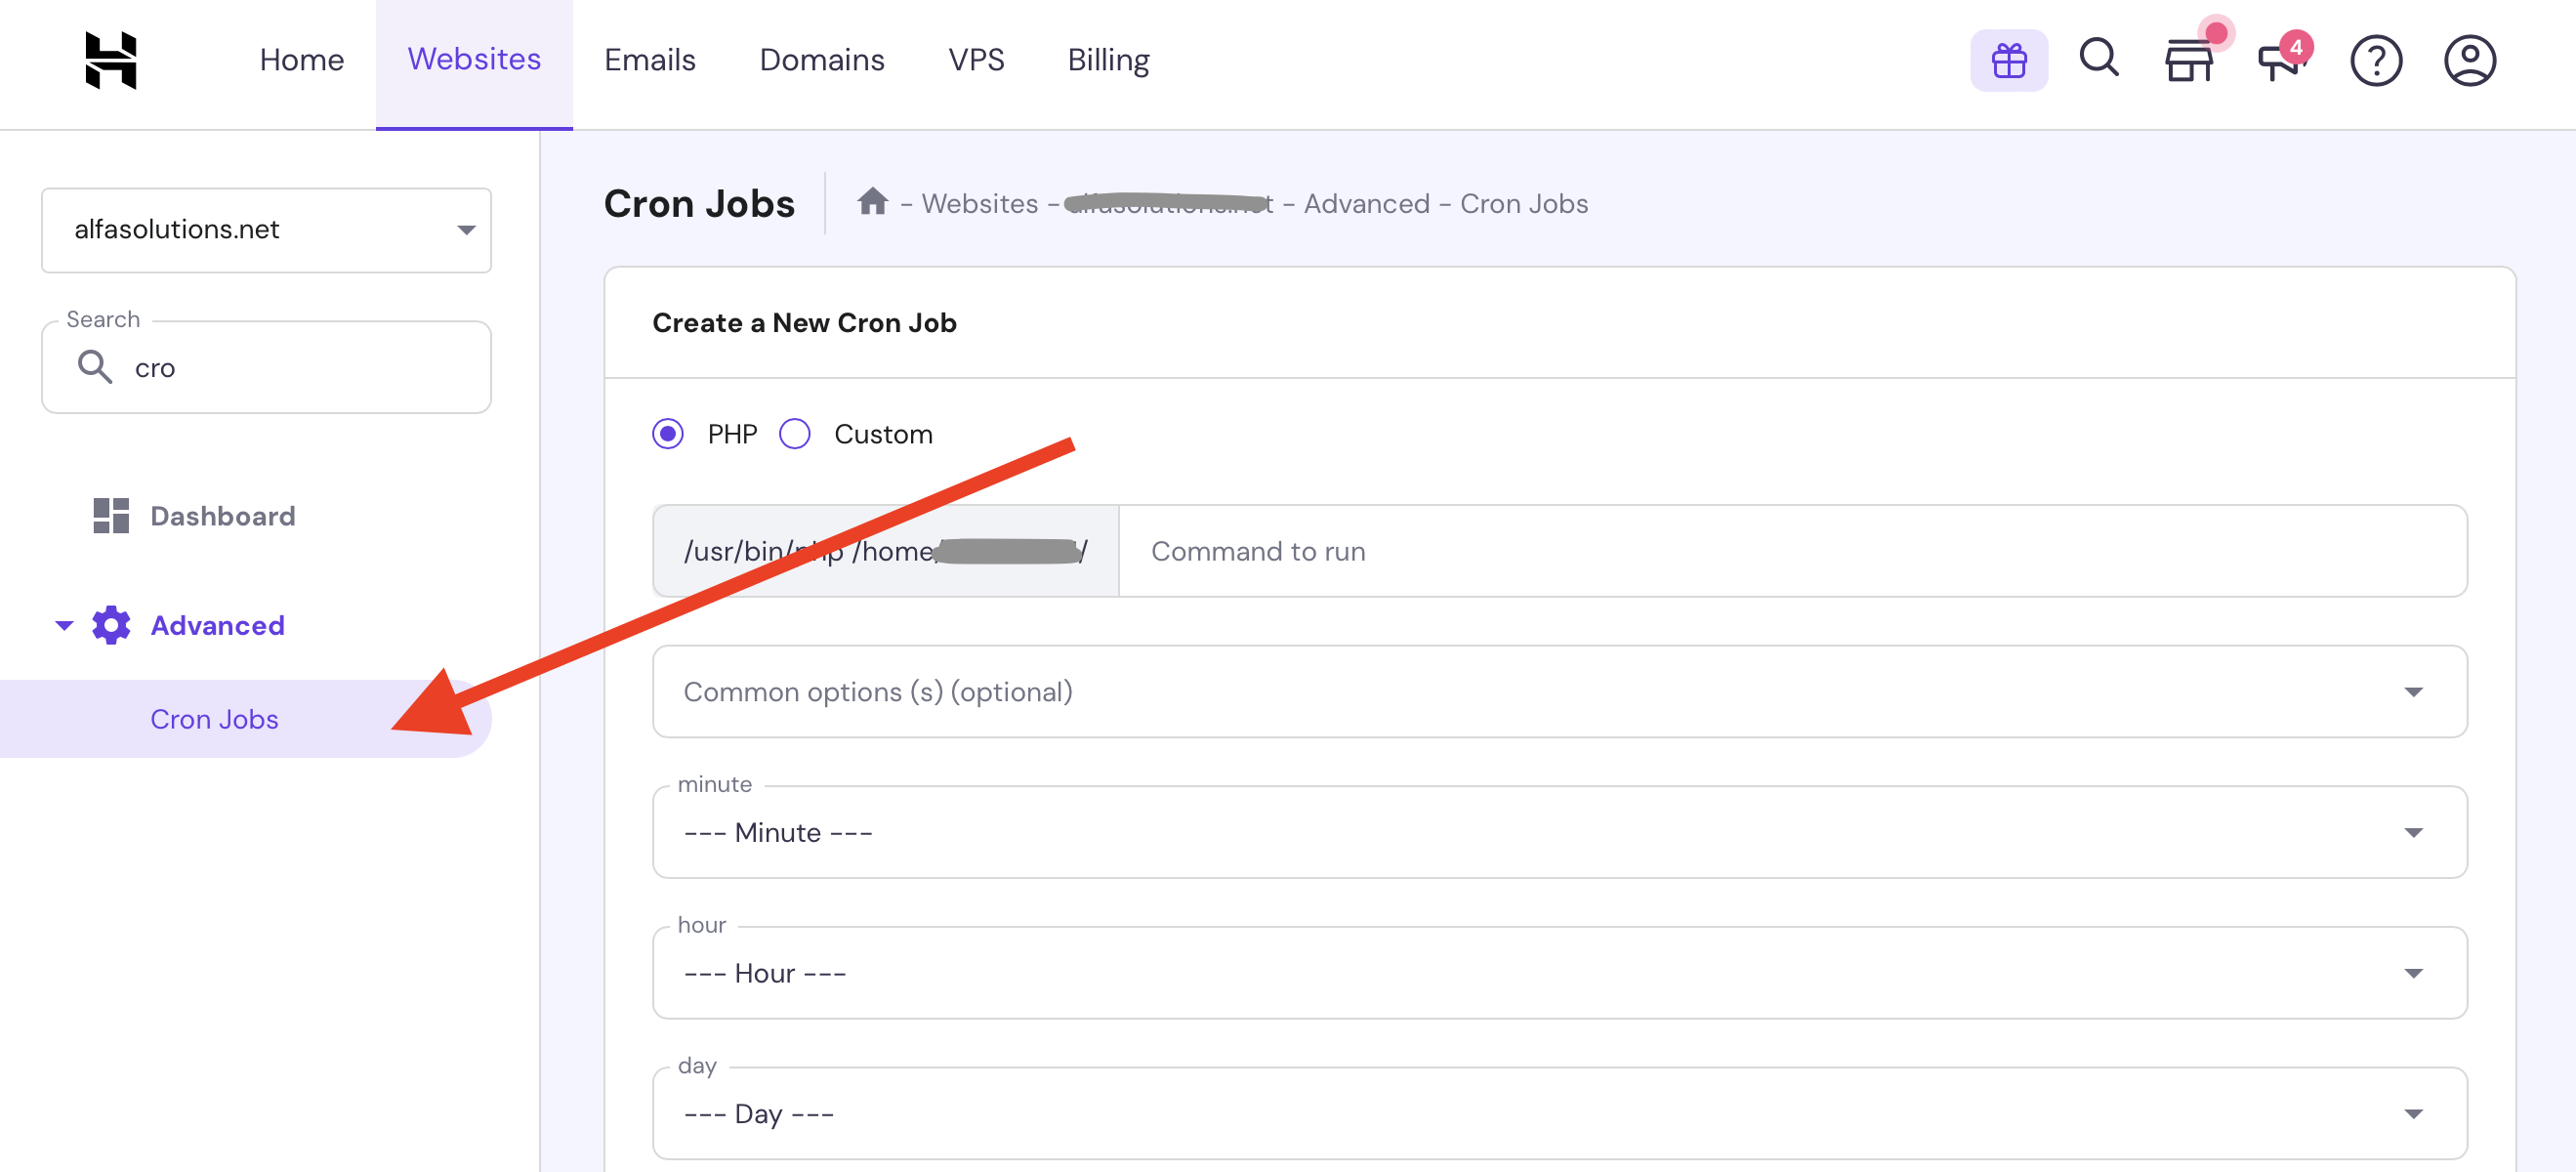Open the Hour dropdown
The image size is (2576, 1172).
point(1559,973)
